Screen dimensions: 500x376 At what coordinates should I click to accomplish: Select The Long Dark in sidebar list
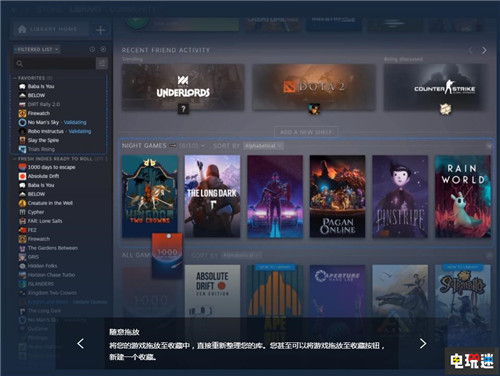click(44, 311)
